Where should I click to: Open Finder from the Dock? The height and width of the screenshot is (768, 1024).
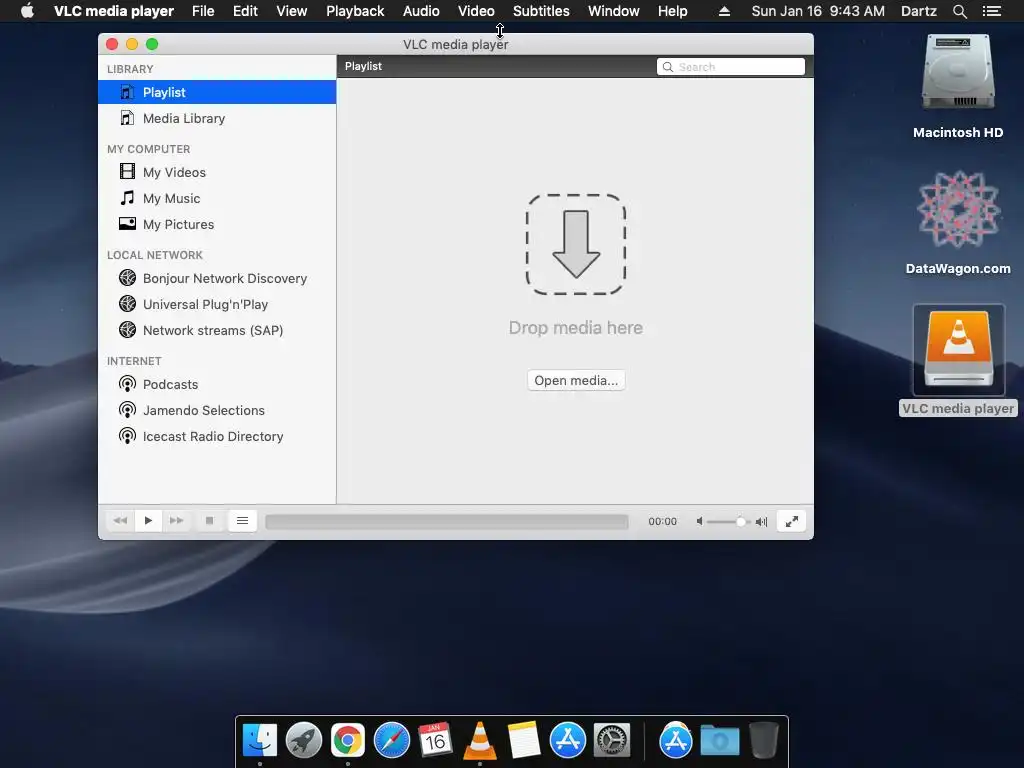260,741
